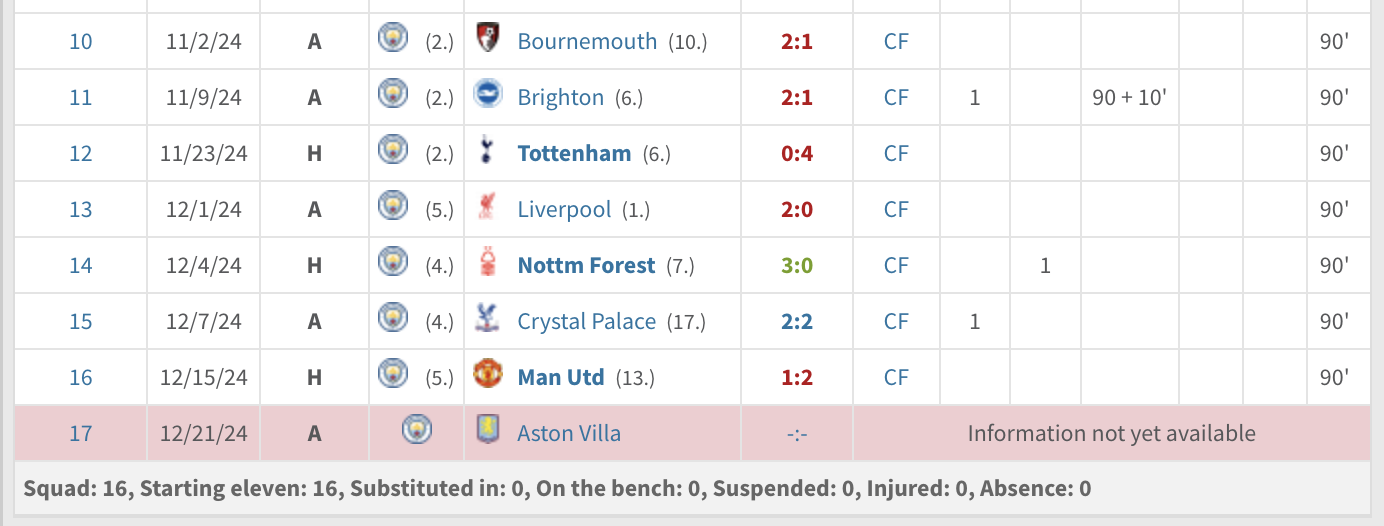
Task: Click the Aston Villa club crest icon
Action: (488, 432)
